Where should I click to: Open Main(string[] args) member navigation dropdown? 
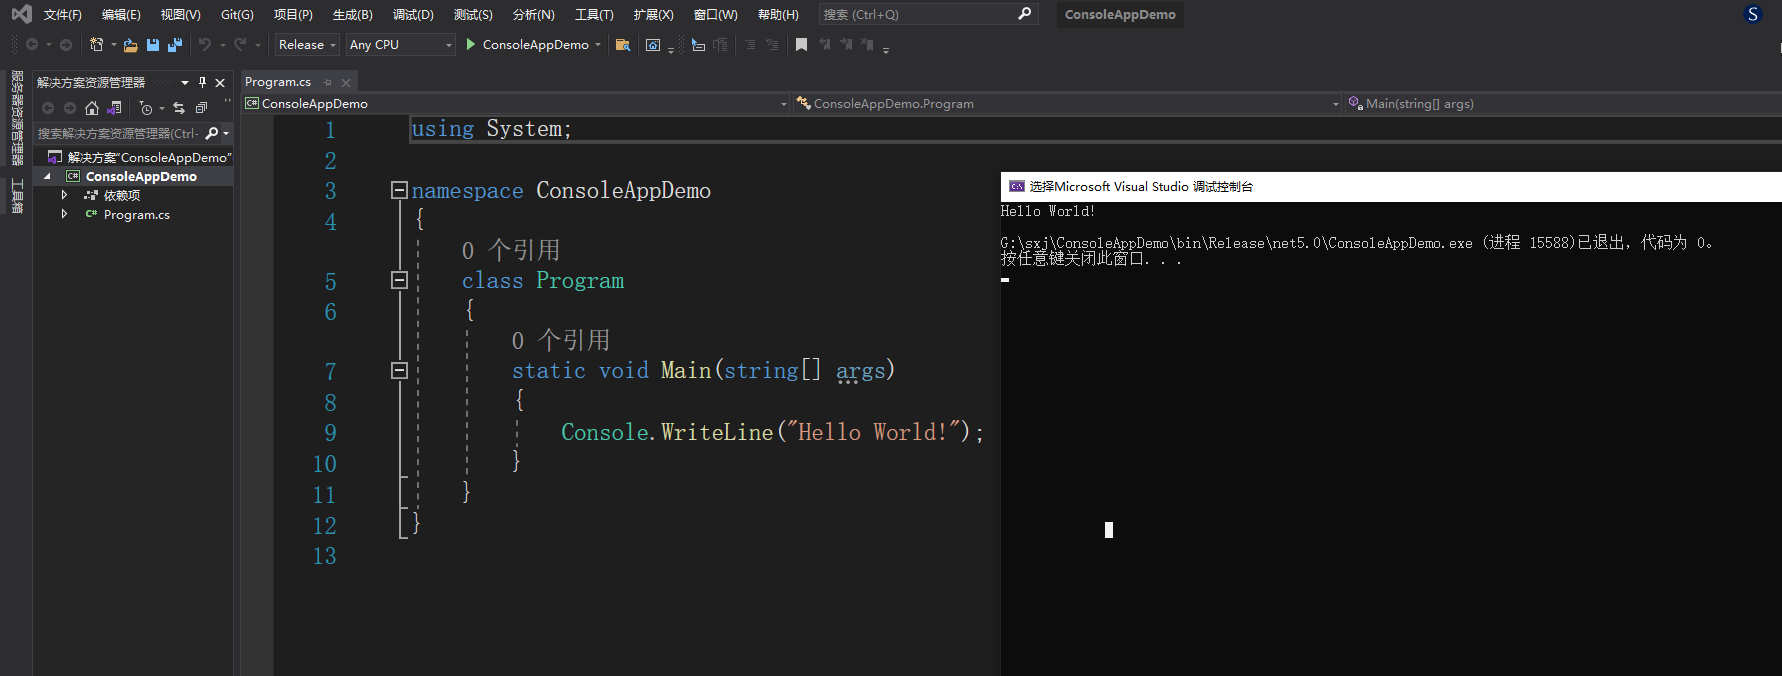coord(1563,103)
